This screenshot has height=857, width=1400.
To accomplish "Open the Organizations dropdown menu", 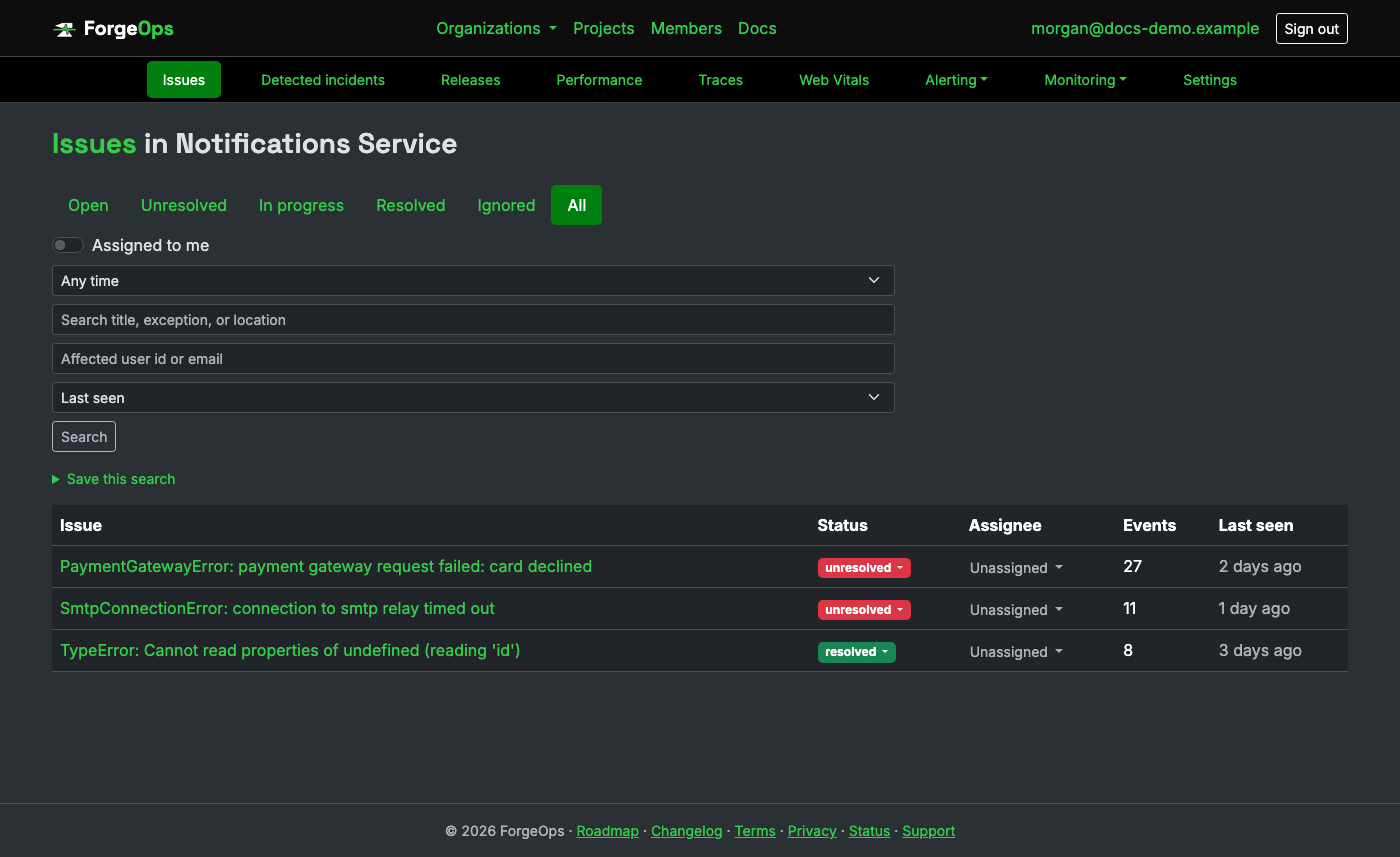I will pos(496,28).
